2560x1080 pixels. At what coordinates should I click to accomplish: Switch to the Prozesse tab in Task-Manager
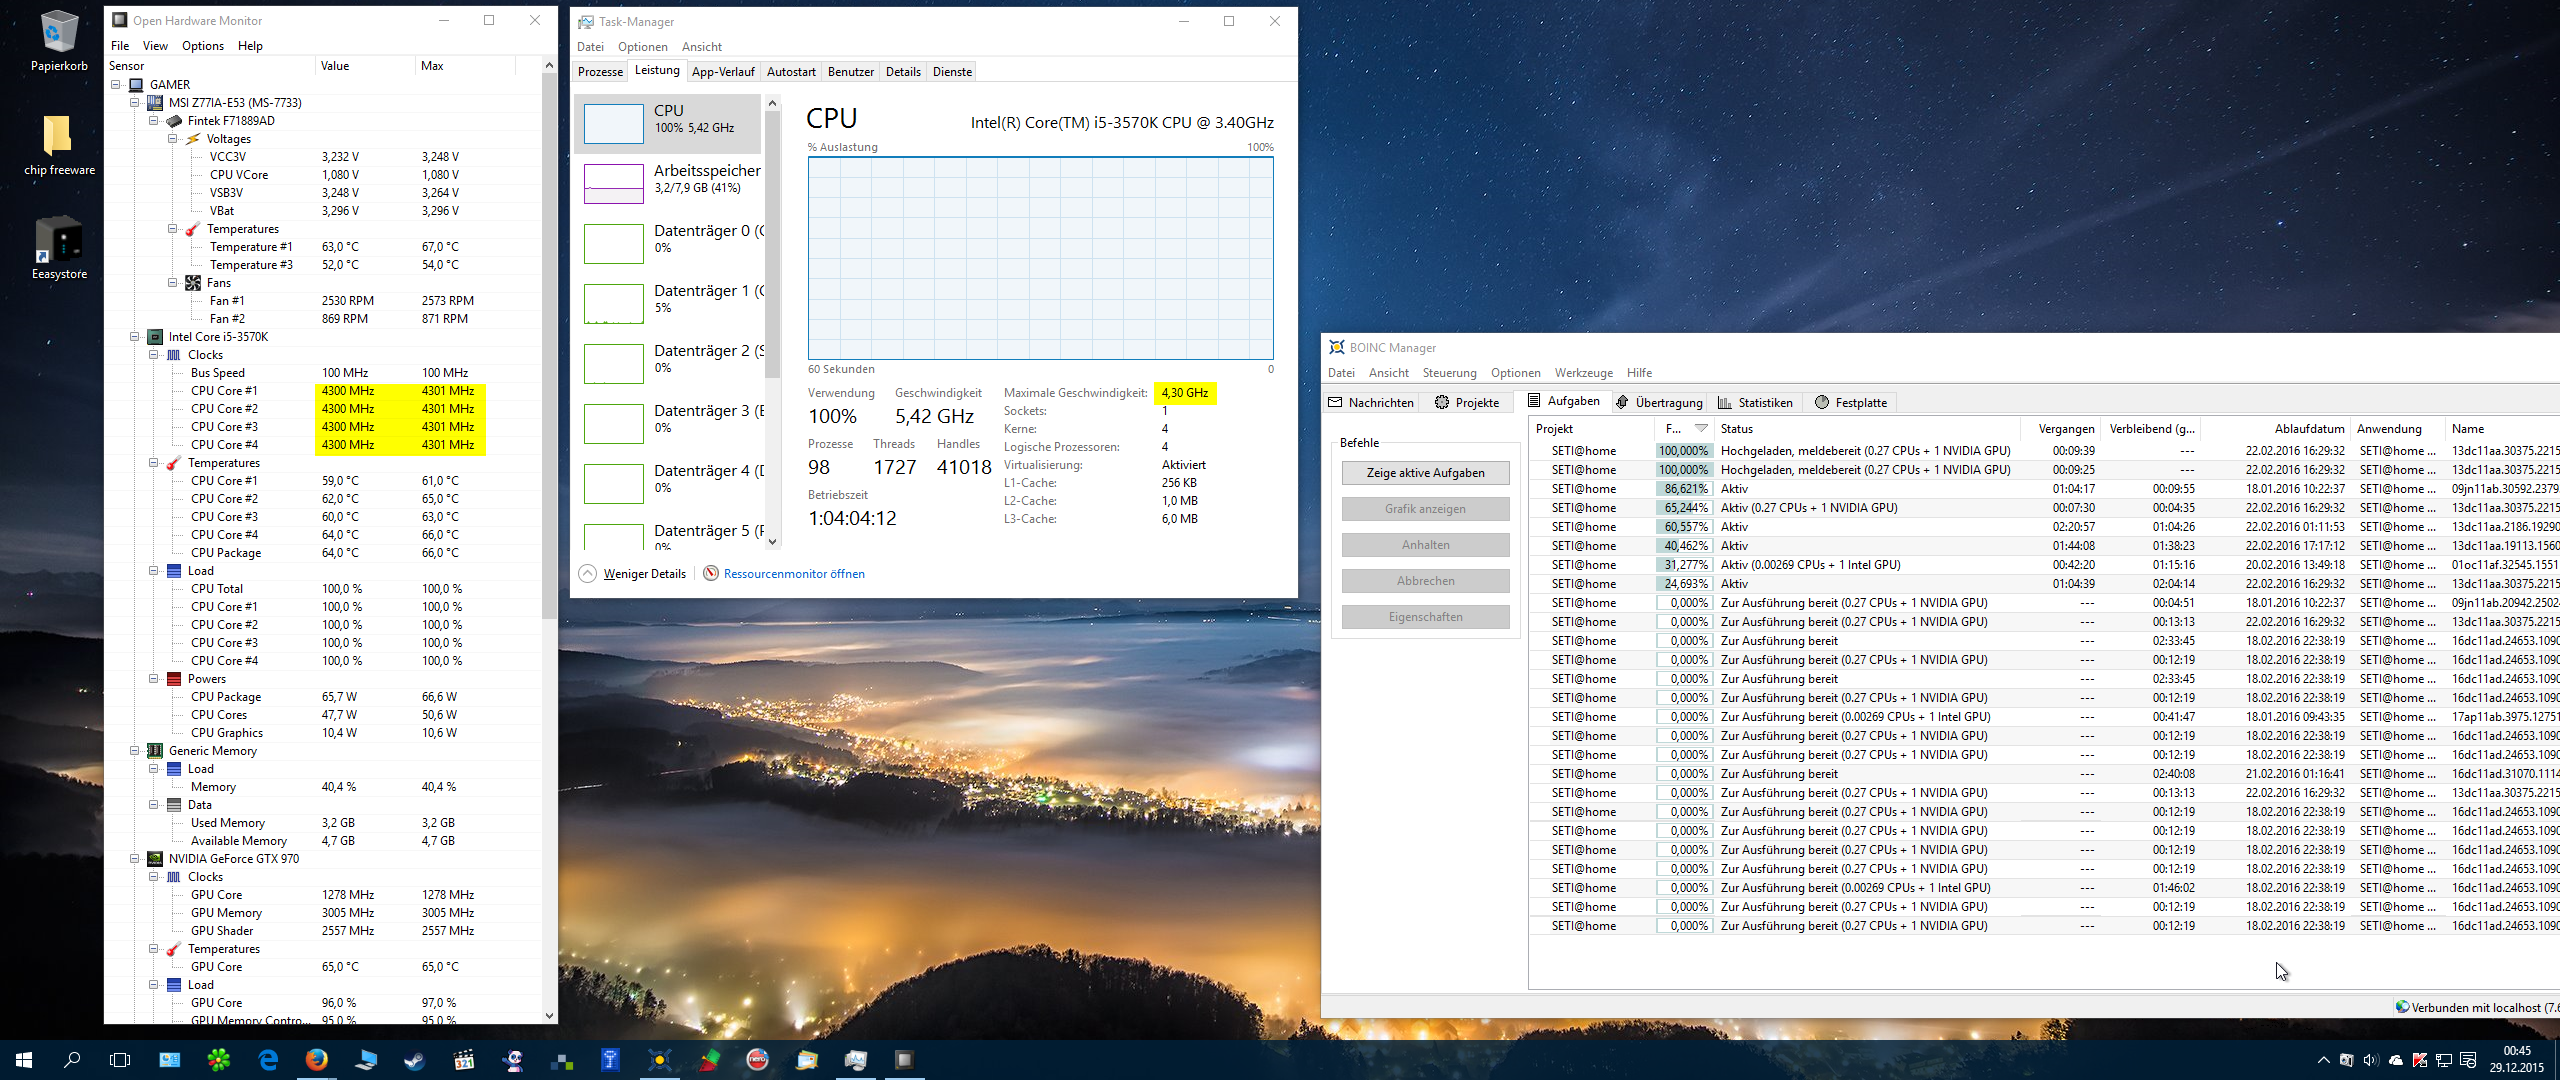(x=600, y=72)
